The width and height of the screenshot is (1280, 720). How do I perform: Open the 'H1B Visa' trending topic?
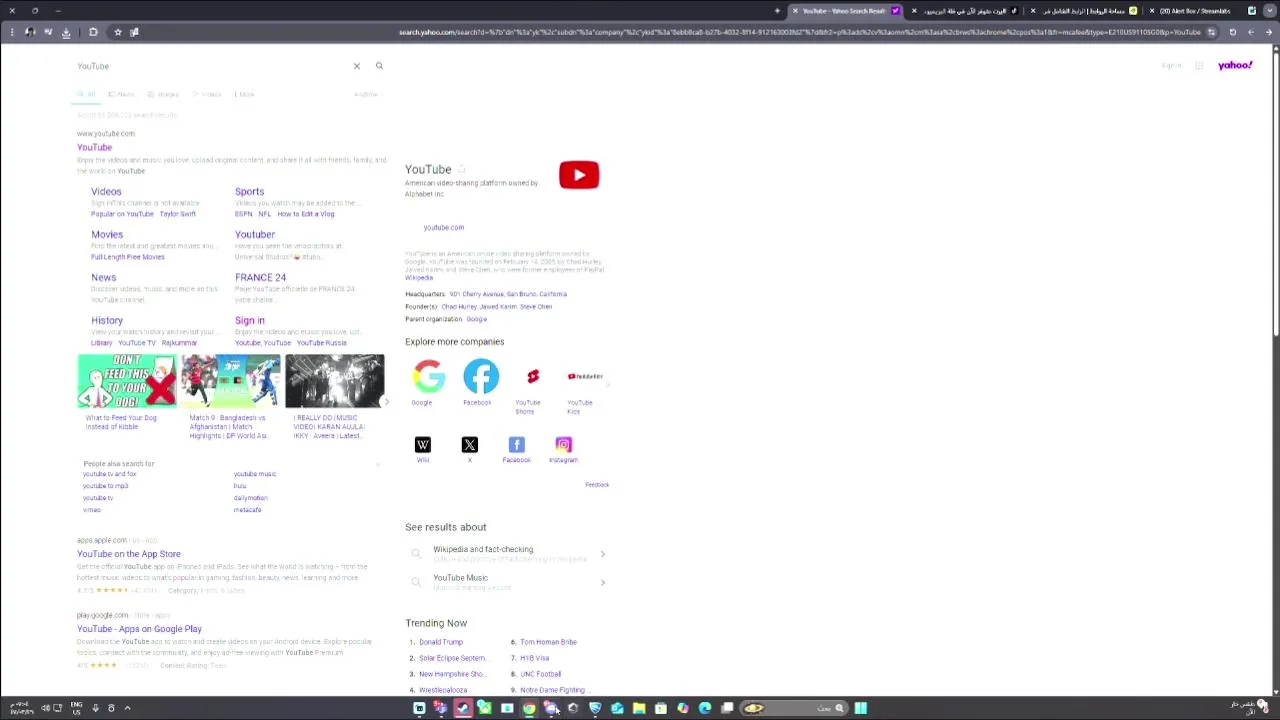[534, 658]
